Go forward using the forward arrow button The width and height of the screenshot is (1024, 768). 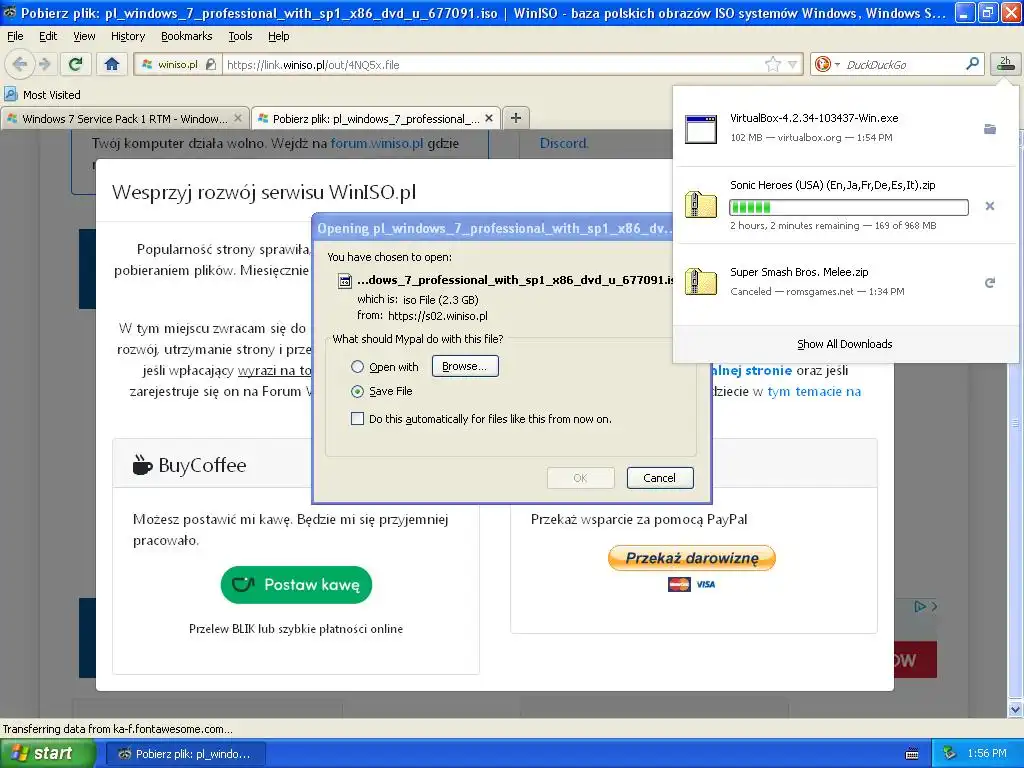[x=44, y=64]
